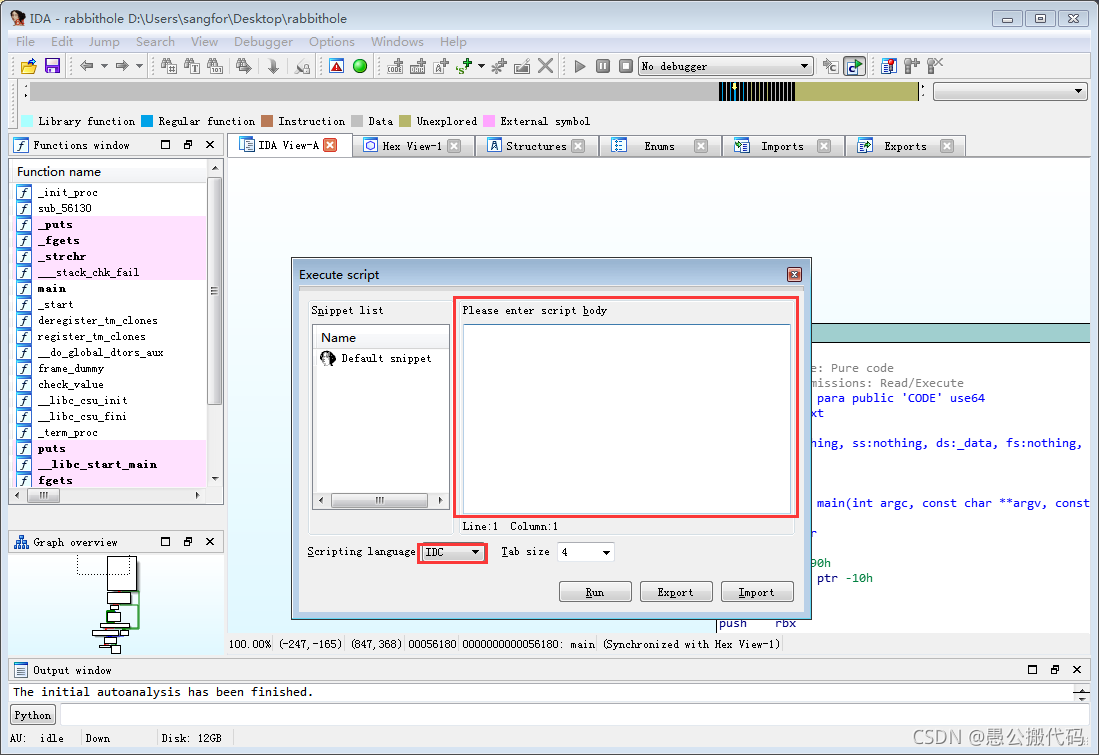Jump back with the left arrow
The width and height of the screenshot is (1099, 755).
[x=87, y=66]
